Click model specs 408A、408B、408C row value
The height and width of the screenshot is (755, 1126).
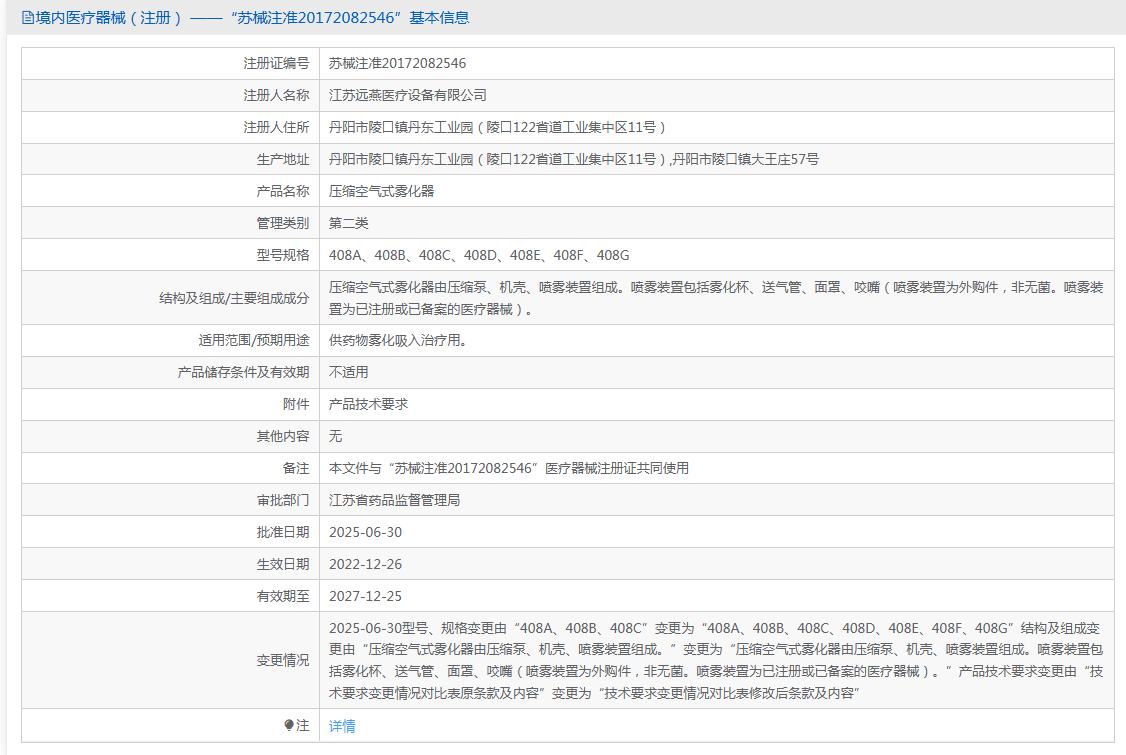click(479, 255)
